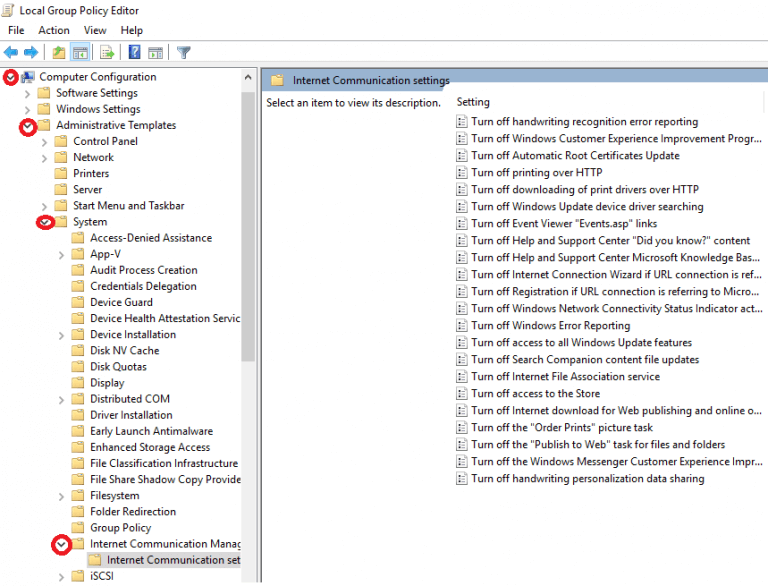Click the Server folder icon
The image size is (768, 586).
[61, 190]
